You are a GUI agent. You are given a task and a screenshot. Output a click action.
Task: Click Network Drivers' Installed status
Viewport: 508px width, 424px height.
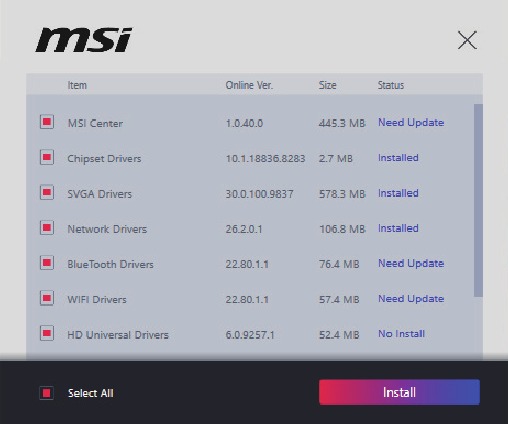pyautogui.click(x=398, y=228)
